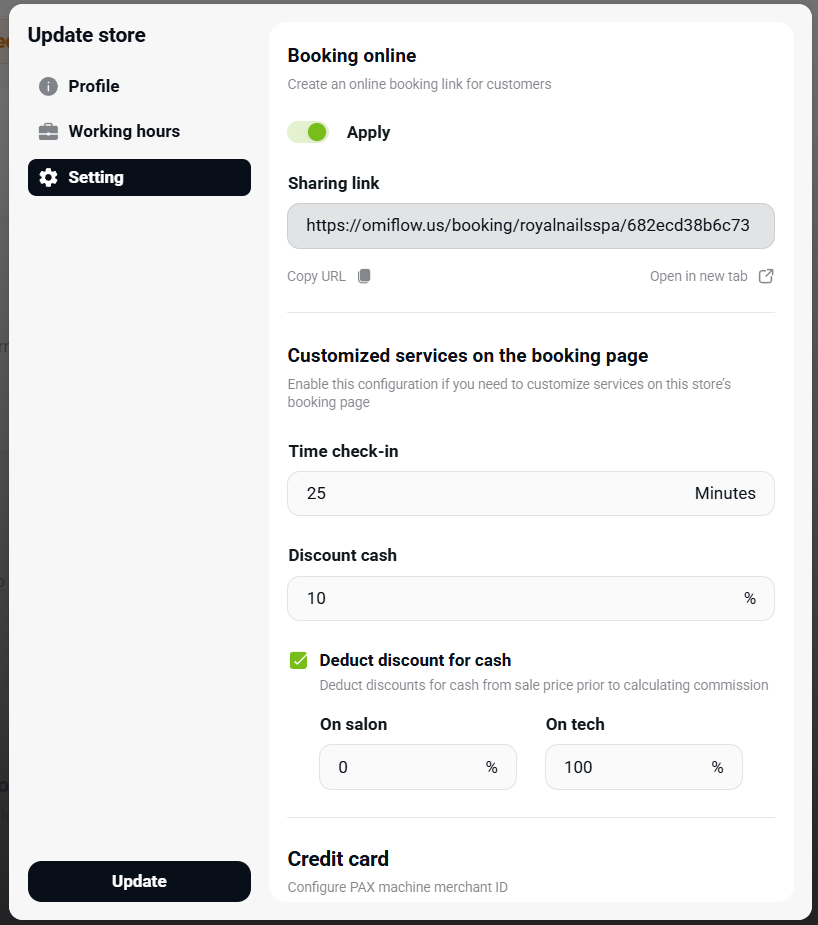Click Open in new tab link
Screen dimensions: 818x925
pyautogui.click(x=699, y=276)
